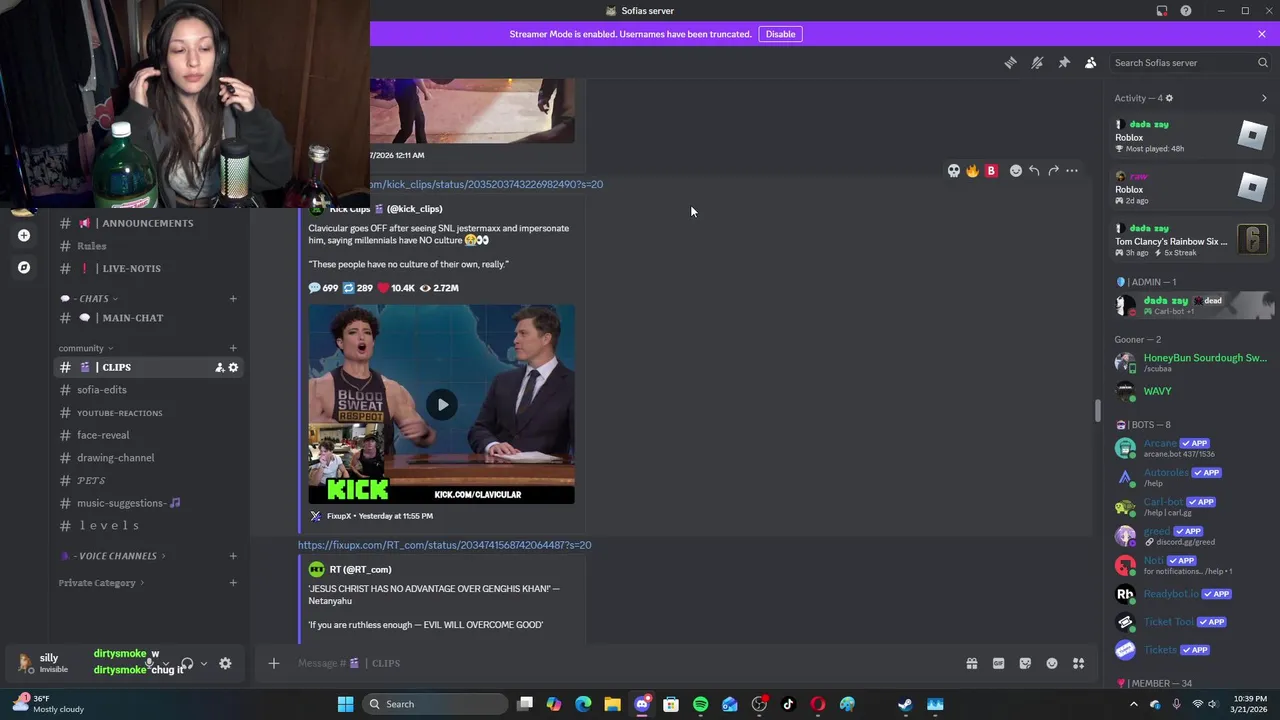Reply to message with reply arrow
Viewport: 1280px width, 720px height.
pos(1034,171)
